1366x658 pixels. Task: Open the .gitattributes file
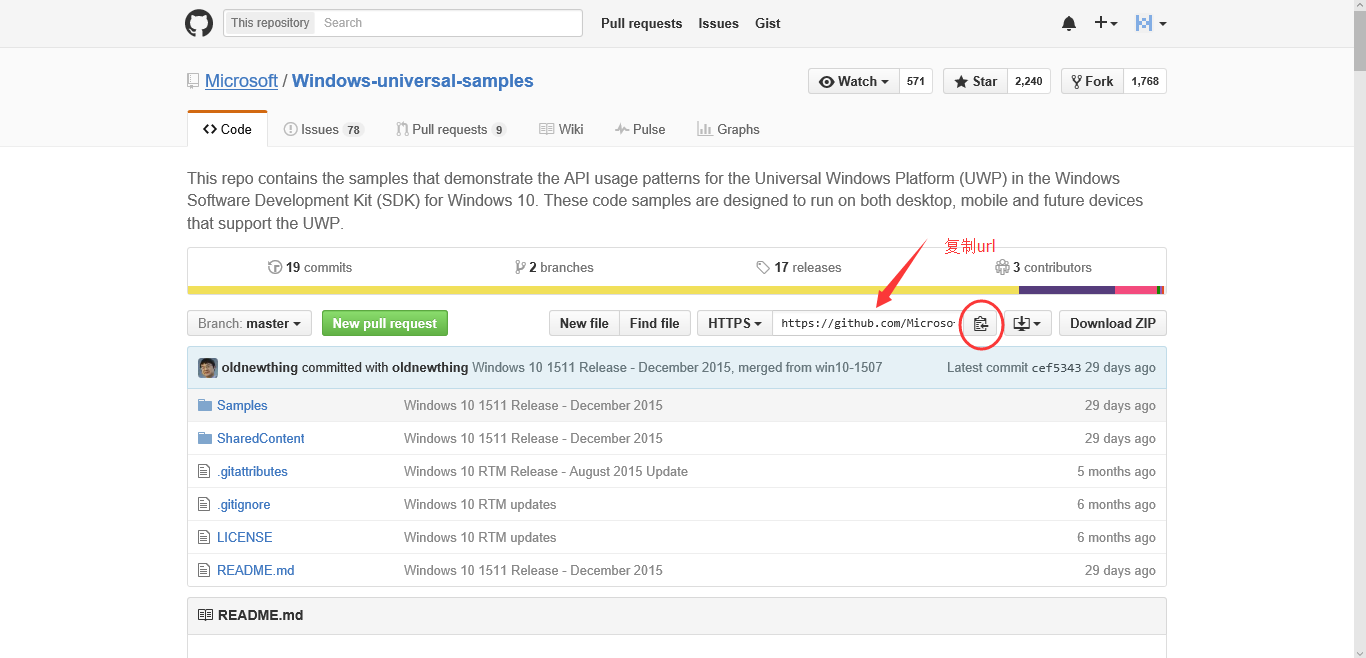pos(252,471)
